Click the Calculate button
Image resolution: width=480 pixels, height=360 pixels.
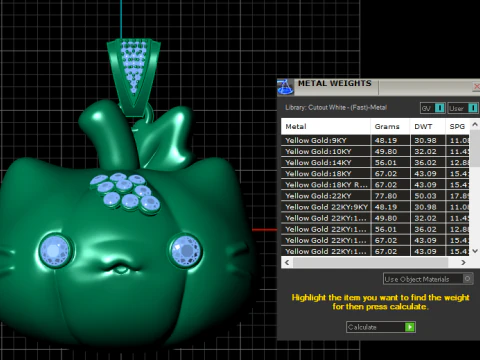[x=381, y=327]
